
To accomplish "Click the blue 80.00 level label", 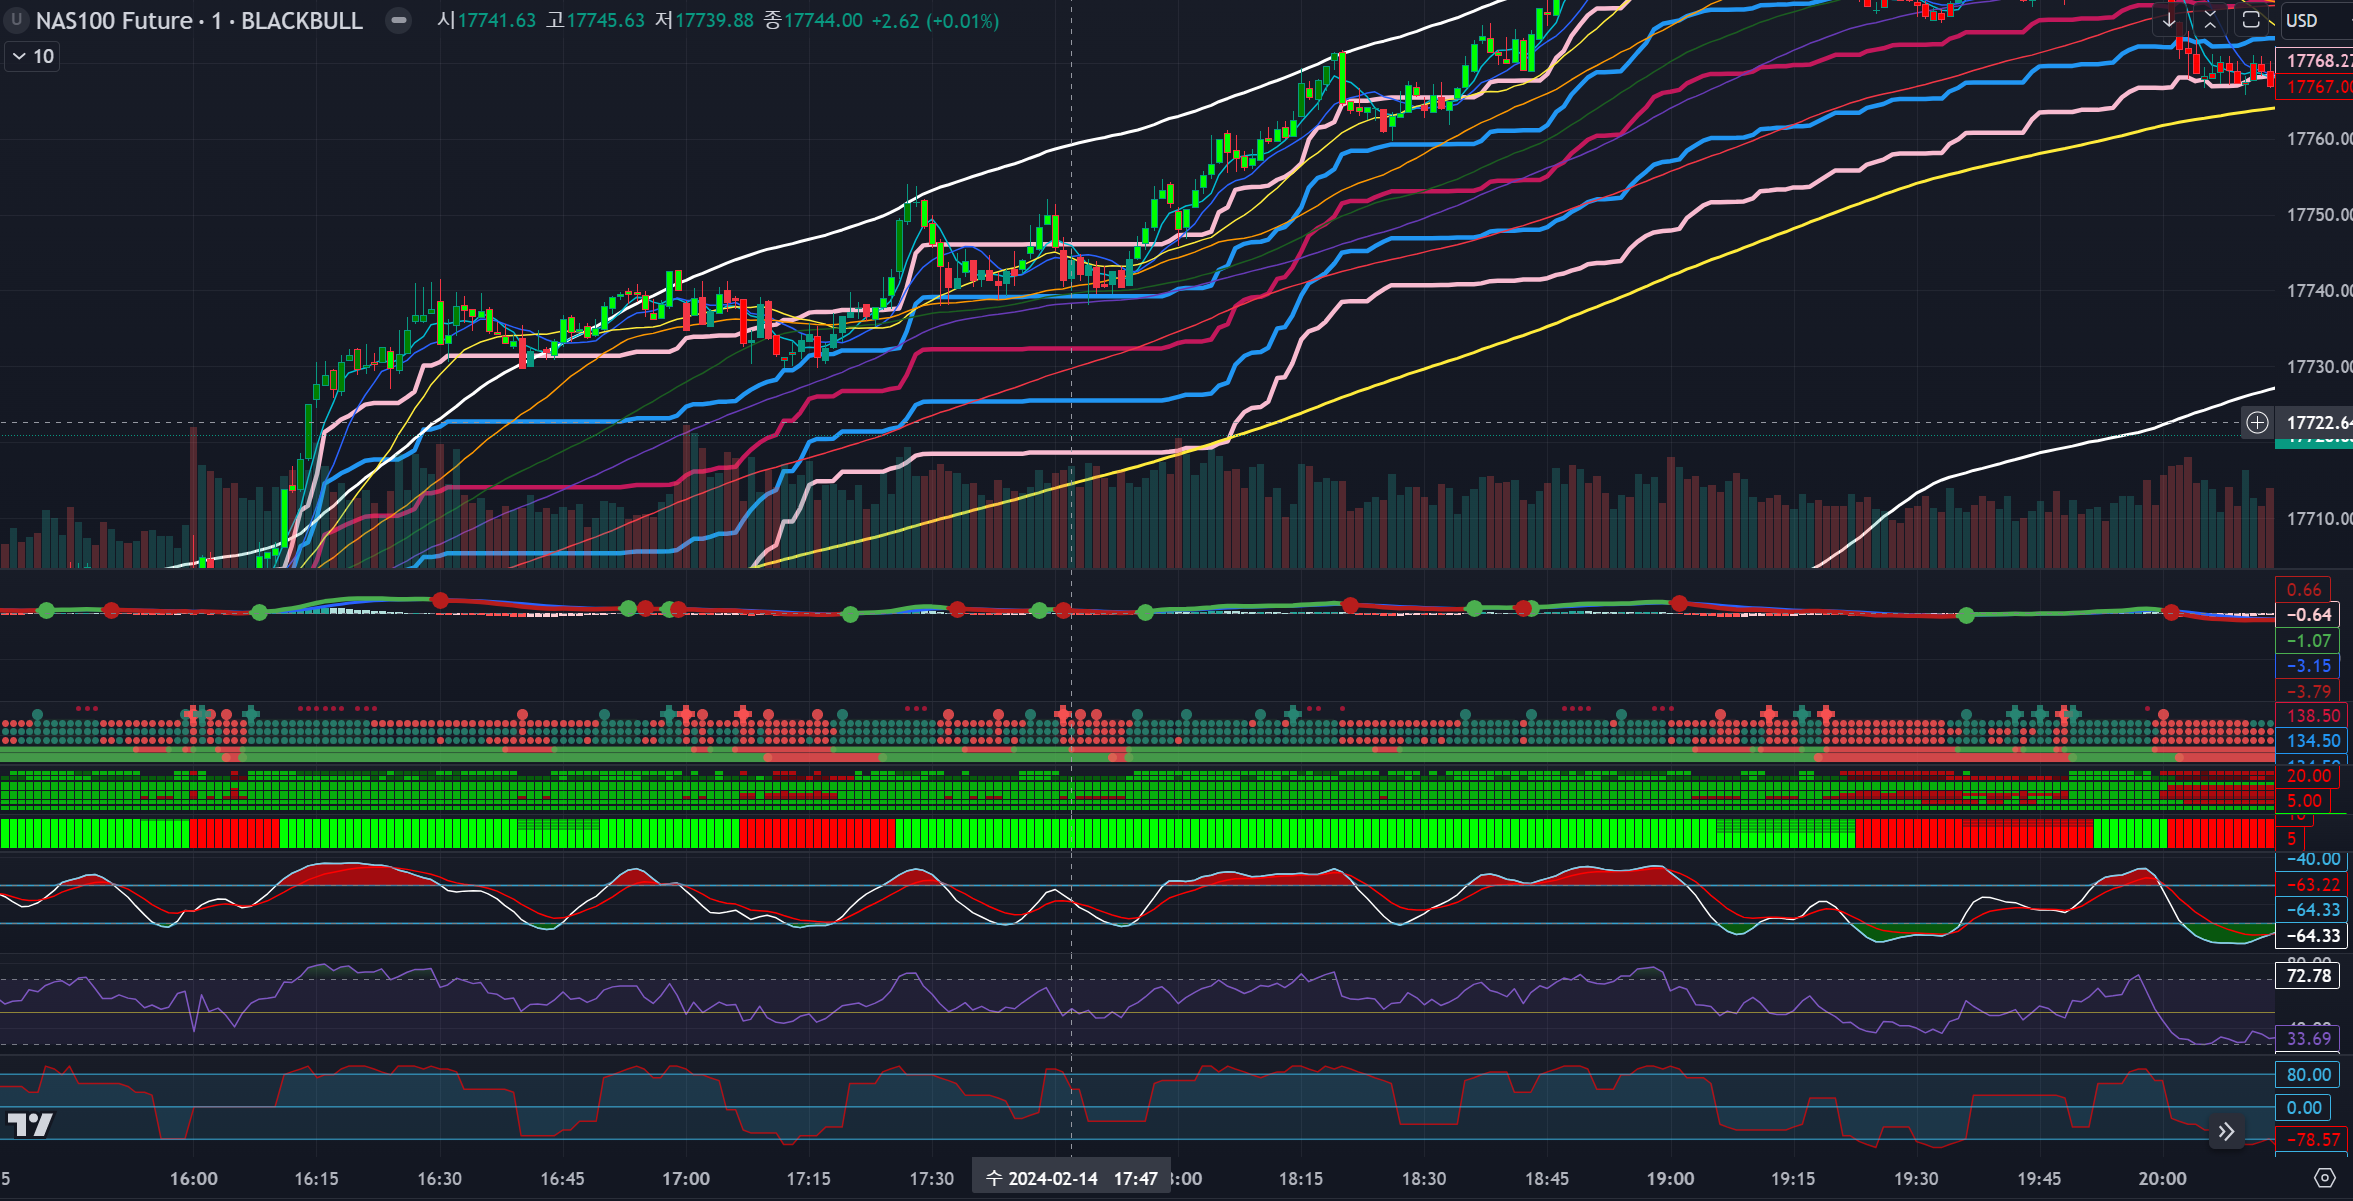I will pos(2308,1075).
